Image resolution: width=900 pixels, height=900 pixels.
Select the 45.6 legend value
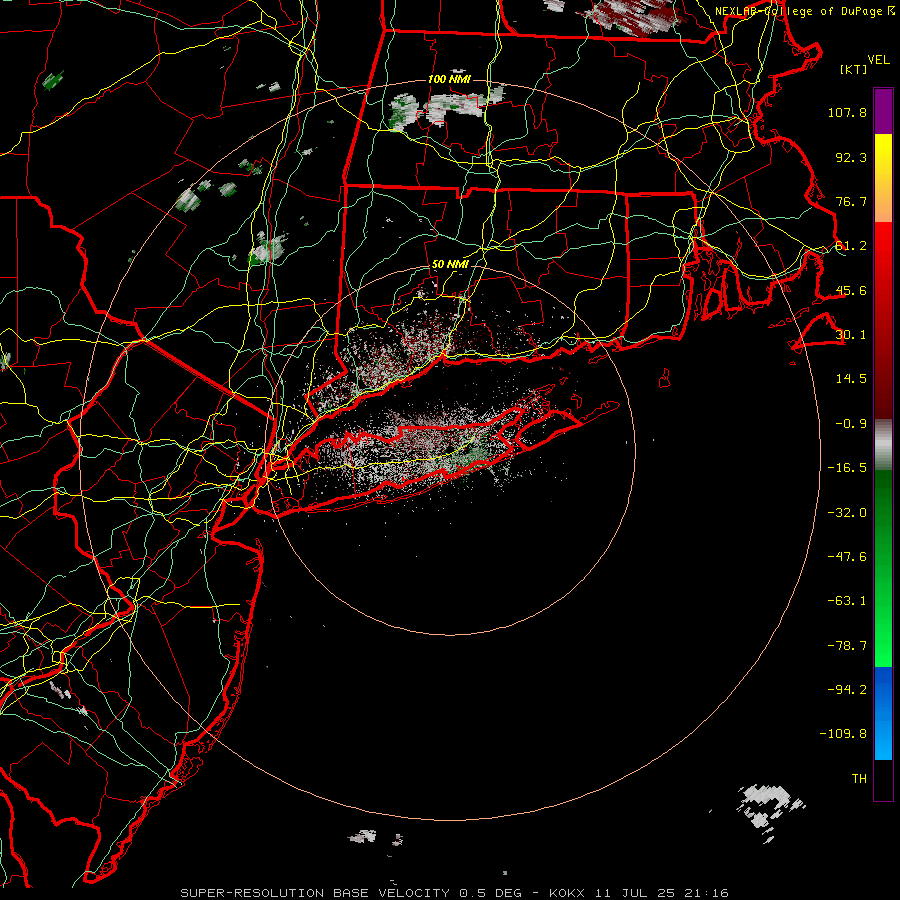(851, 290)
